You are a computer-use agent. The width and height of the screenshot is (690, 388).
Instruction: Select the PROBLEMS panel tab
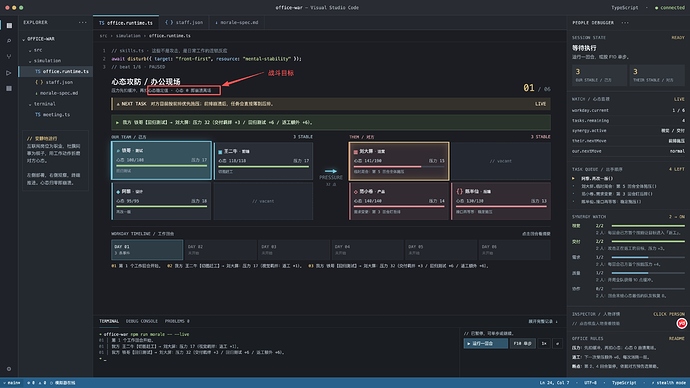pos(177,321)
